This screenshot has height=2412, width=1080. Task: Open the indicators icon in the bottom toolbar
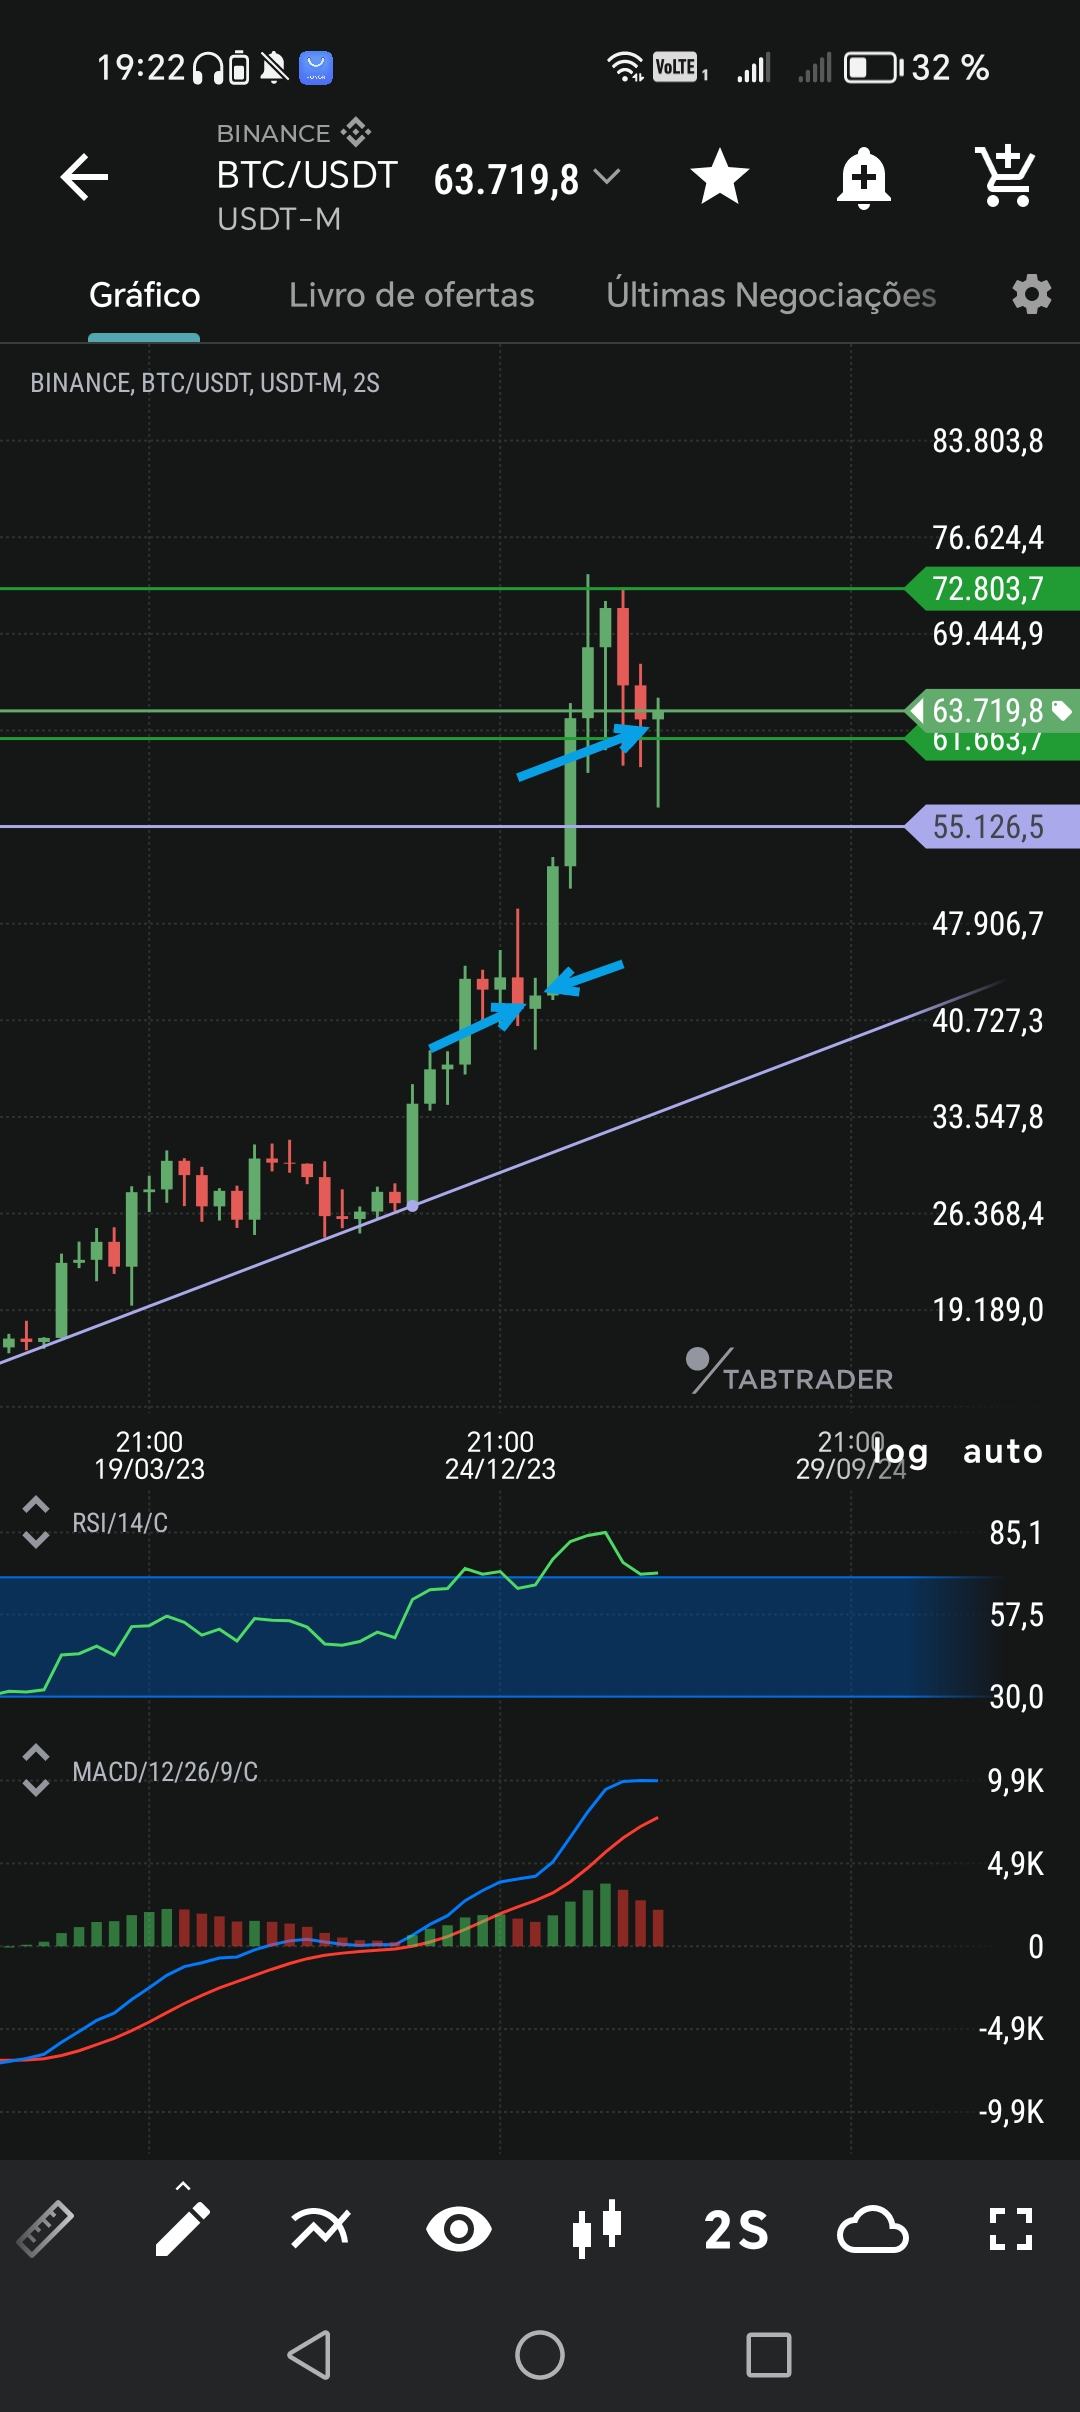(321, 2229)
